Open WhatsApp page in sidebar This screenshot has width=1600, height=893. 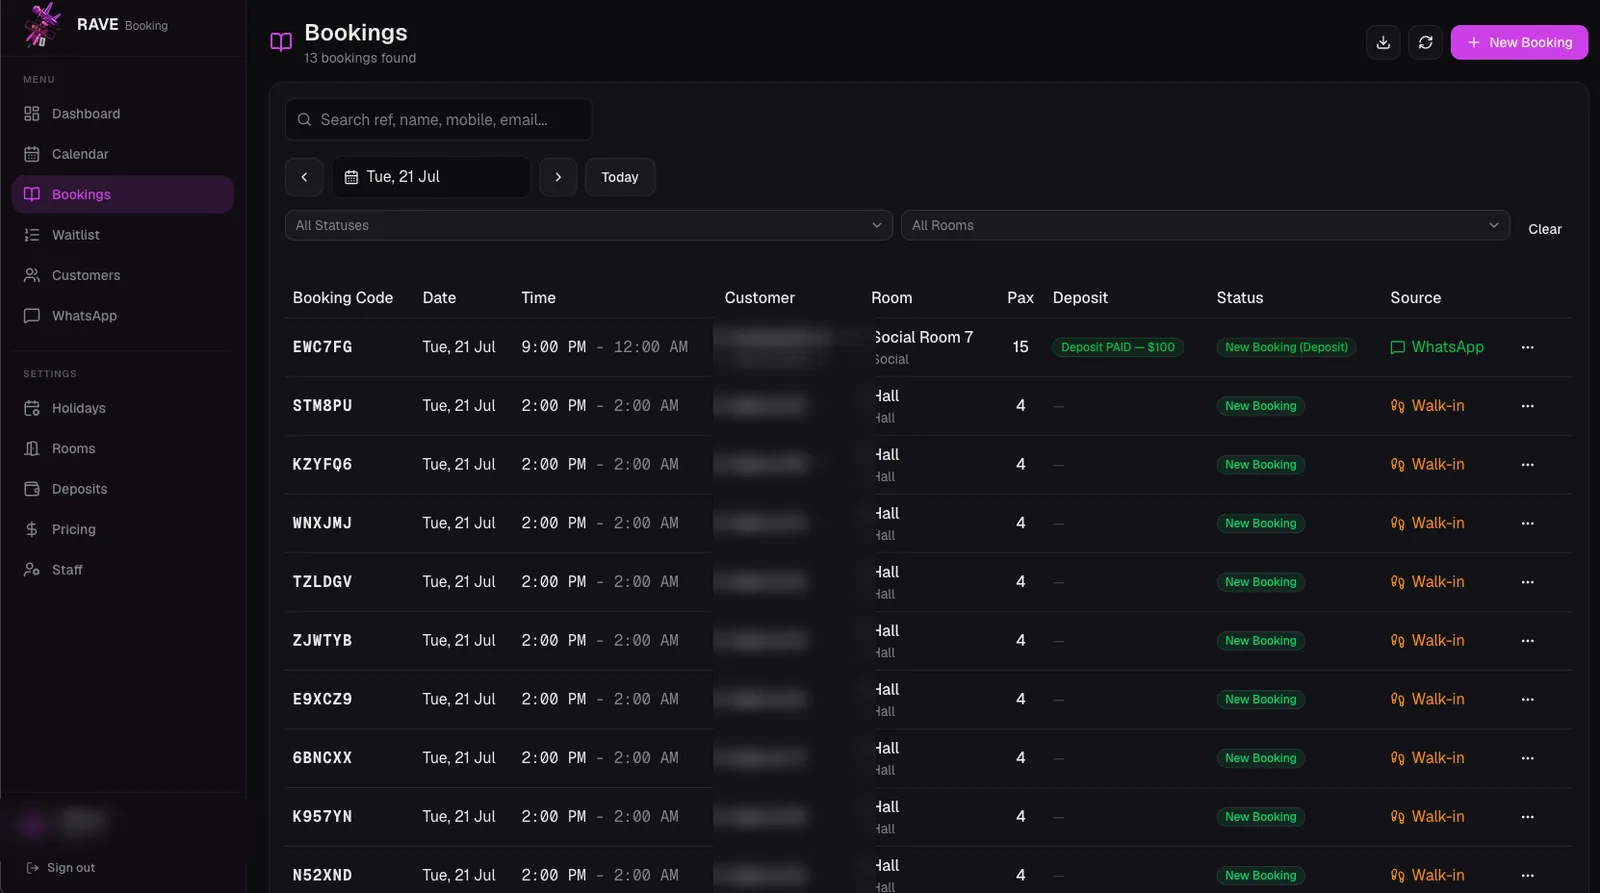[122, 315]
